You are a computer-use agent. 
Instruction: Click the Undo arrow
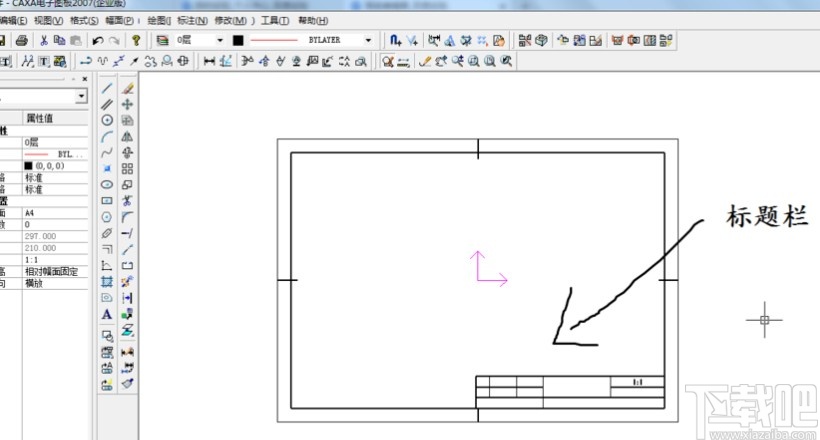[x=98, y=40]
